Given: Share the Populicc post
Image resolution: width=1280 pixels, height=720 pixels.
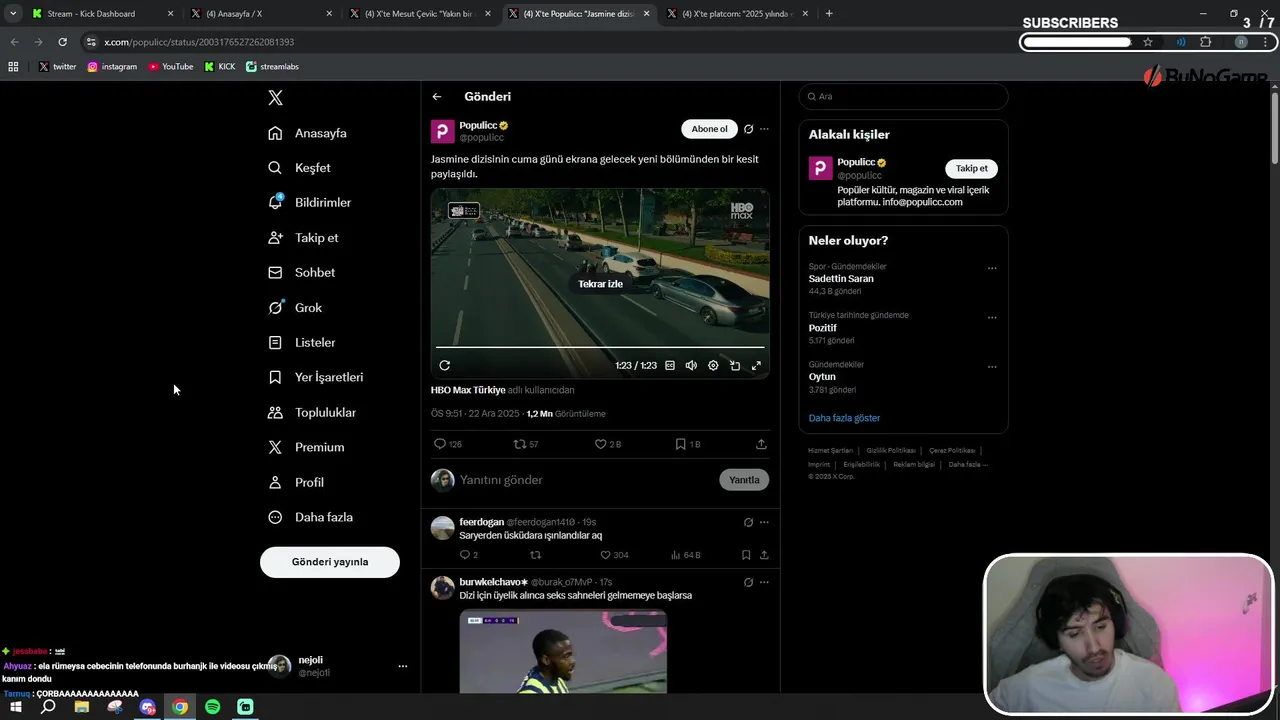Looking at the screenshot, I should tap(761, 444).
